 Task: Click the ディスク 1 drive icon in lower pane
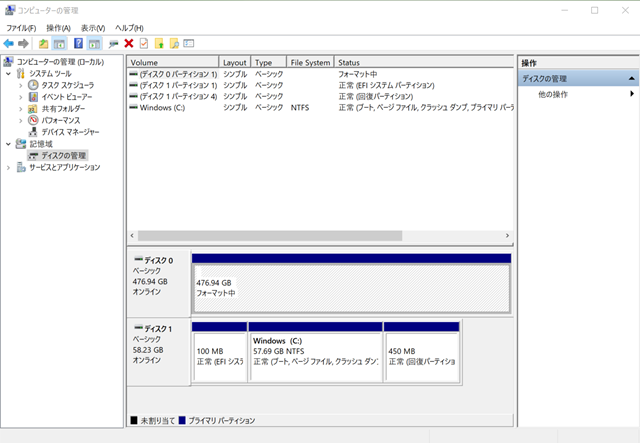(x=138, y=328)
